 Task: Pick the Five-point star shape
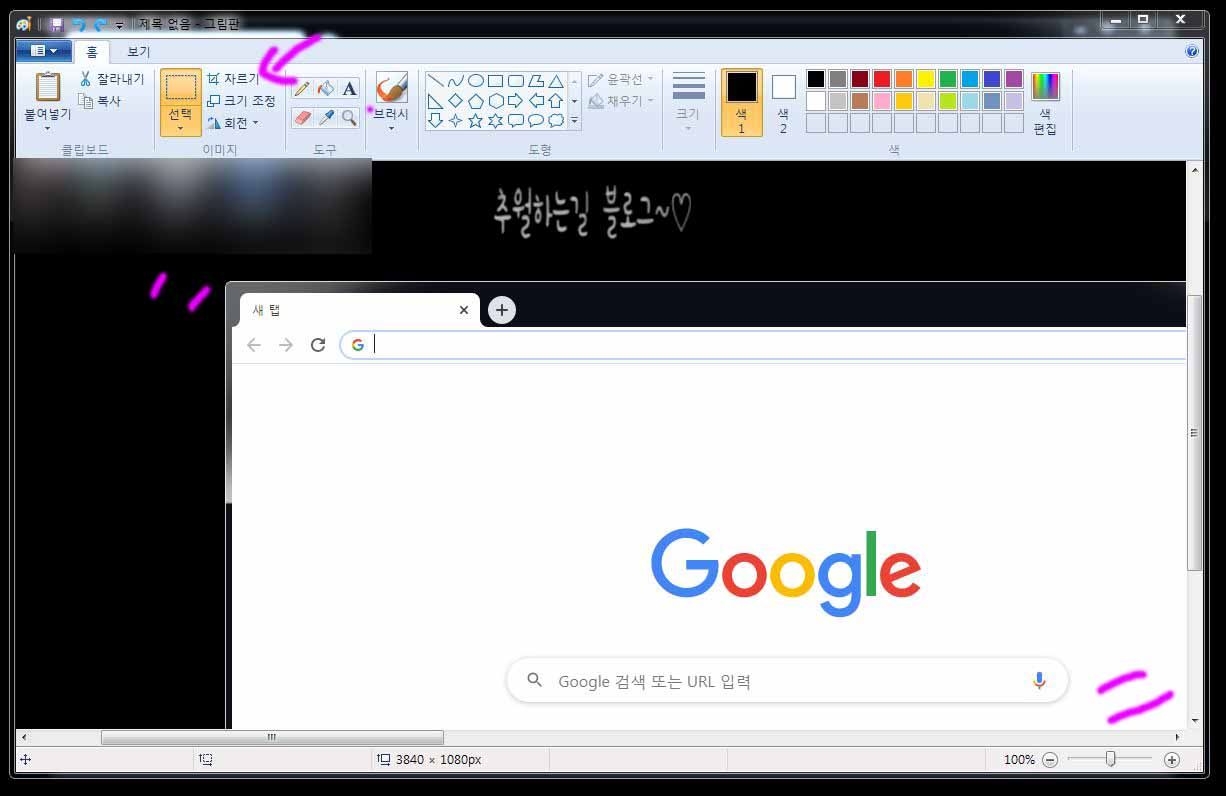pos(476,121)
